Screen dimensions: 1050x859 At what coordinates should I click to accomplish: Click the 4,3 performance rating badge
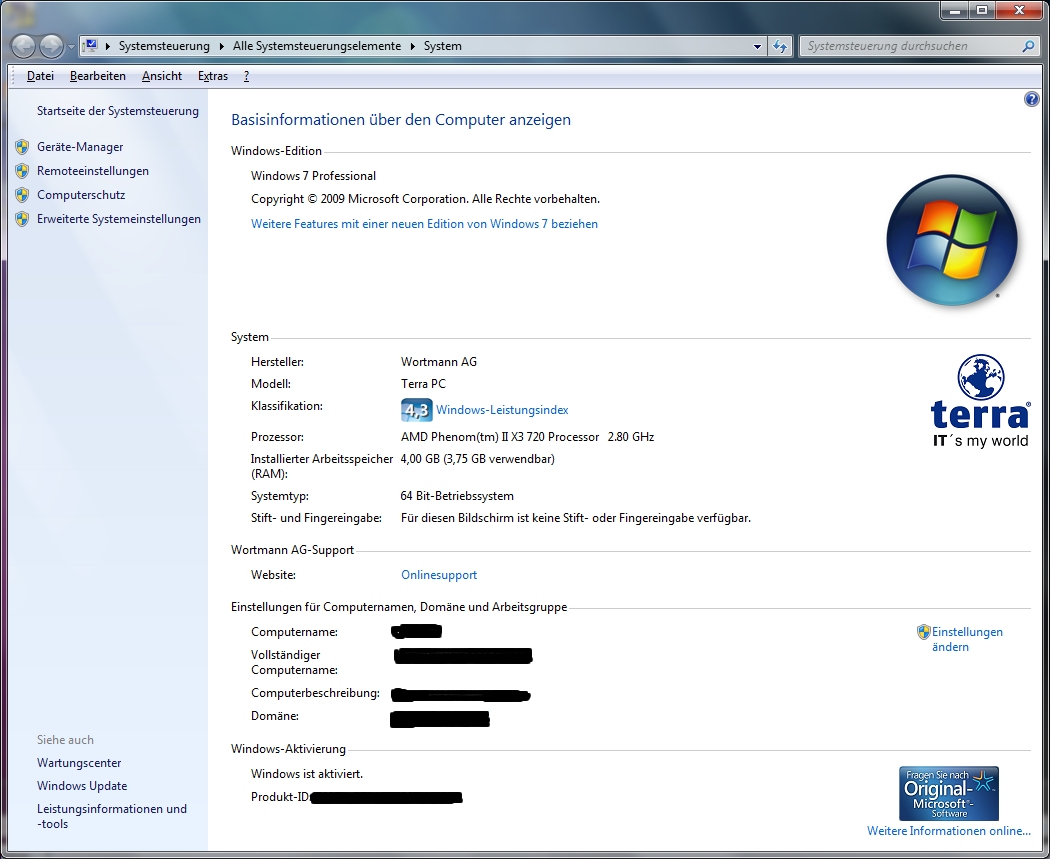(417, 410)
